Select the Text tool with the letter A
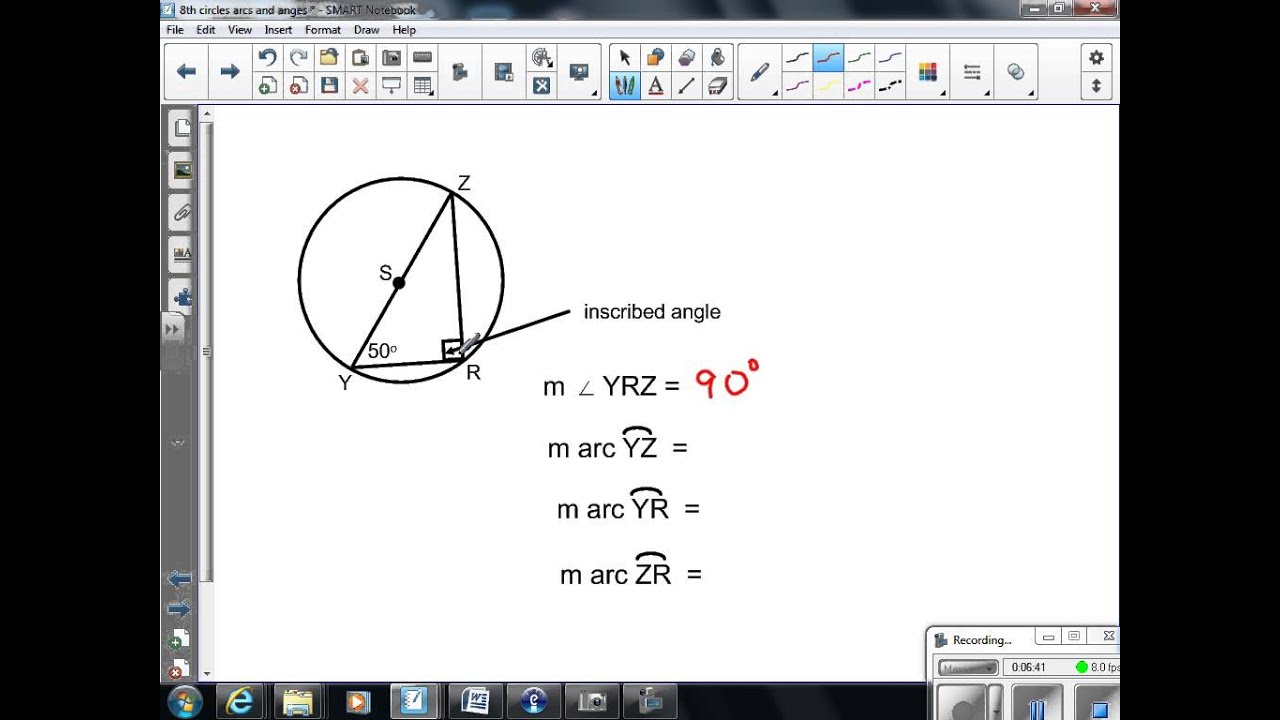Viewport: 1280px width, 720px height. click(x=656, y=86)
